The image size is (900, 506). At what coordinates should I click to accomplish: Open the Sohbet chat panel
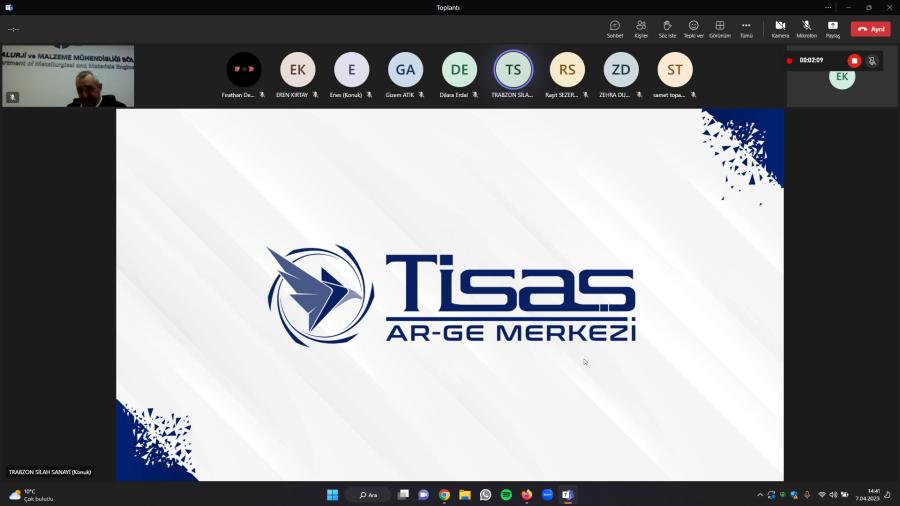615,29
